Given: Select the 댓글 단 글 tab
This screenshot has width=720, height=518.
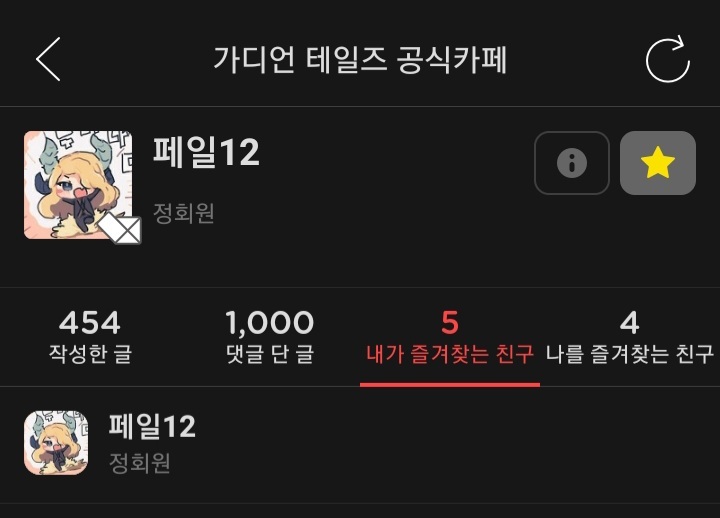Looking at the screenshot, I should (270, 337).
